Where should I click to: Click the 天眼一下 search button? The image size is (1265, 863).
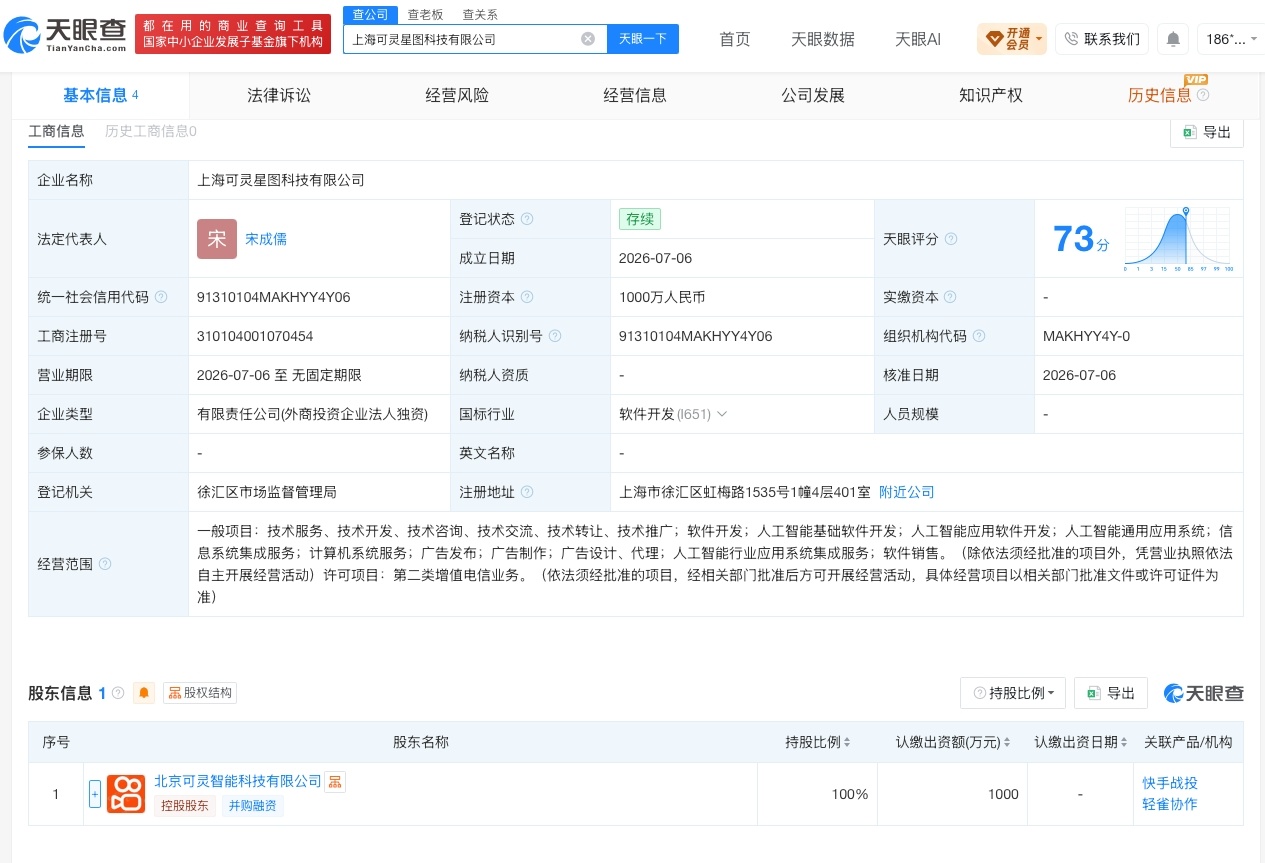(x=643, y=39)
